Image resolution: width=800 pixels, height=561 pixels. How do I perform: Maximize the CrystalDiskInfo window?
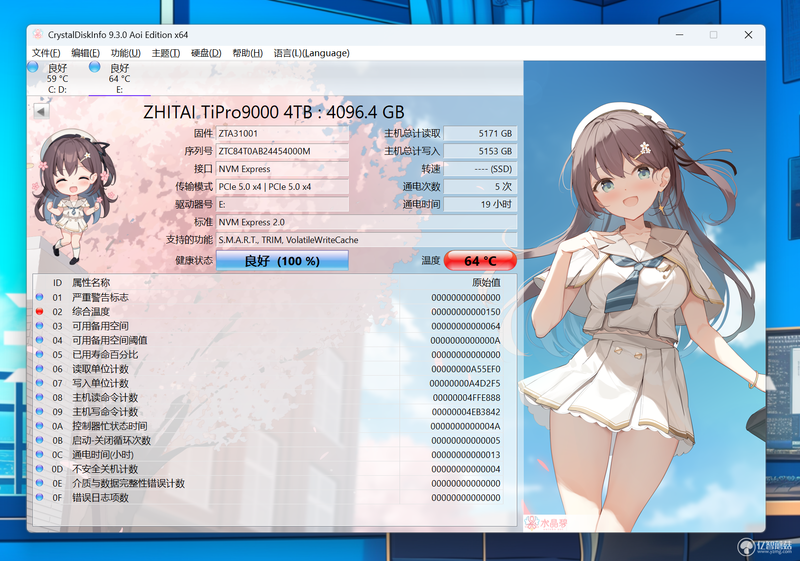coord(713,35)
